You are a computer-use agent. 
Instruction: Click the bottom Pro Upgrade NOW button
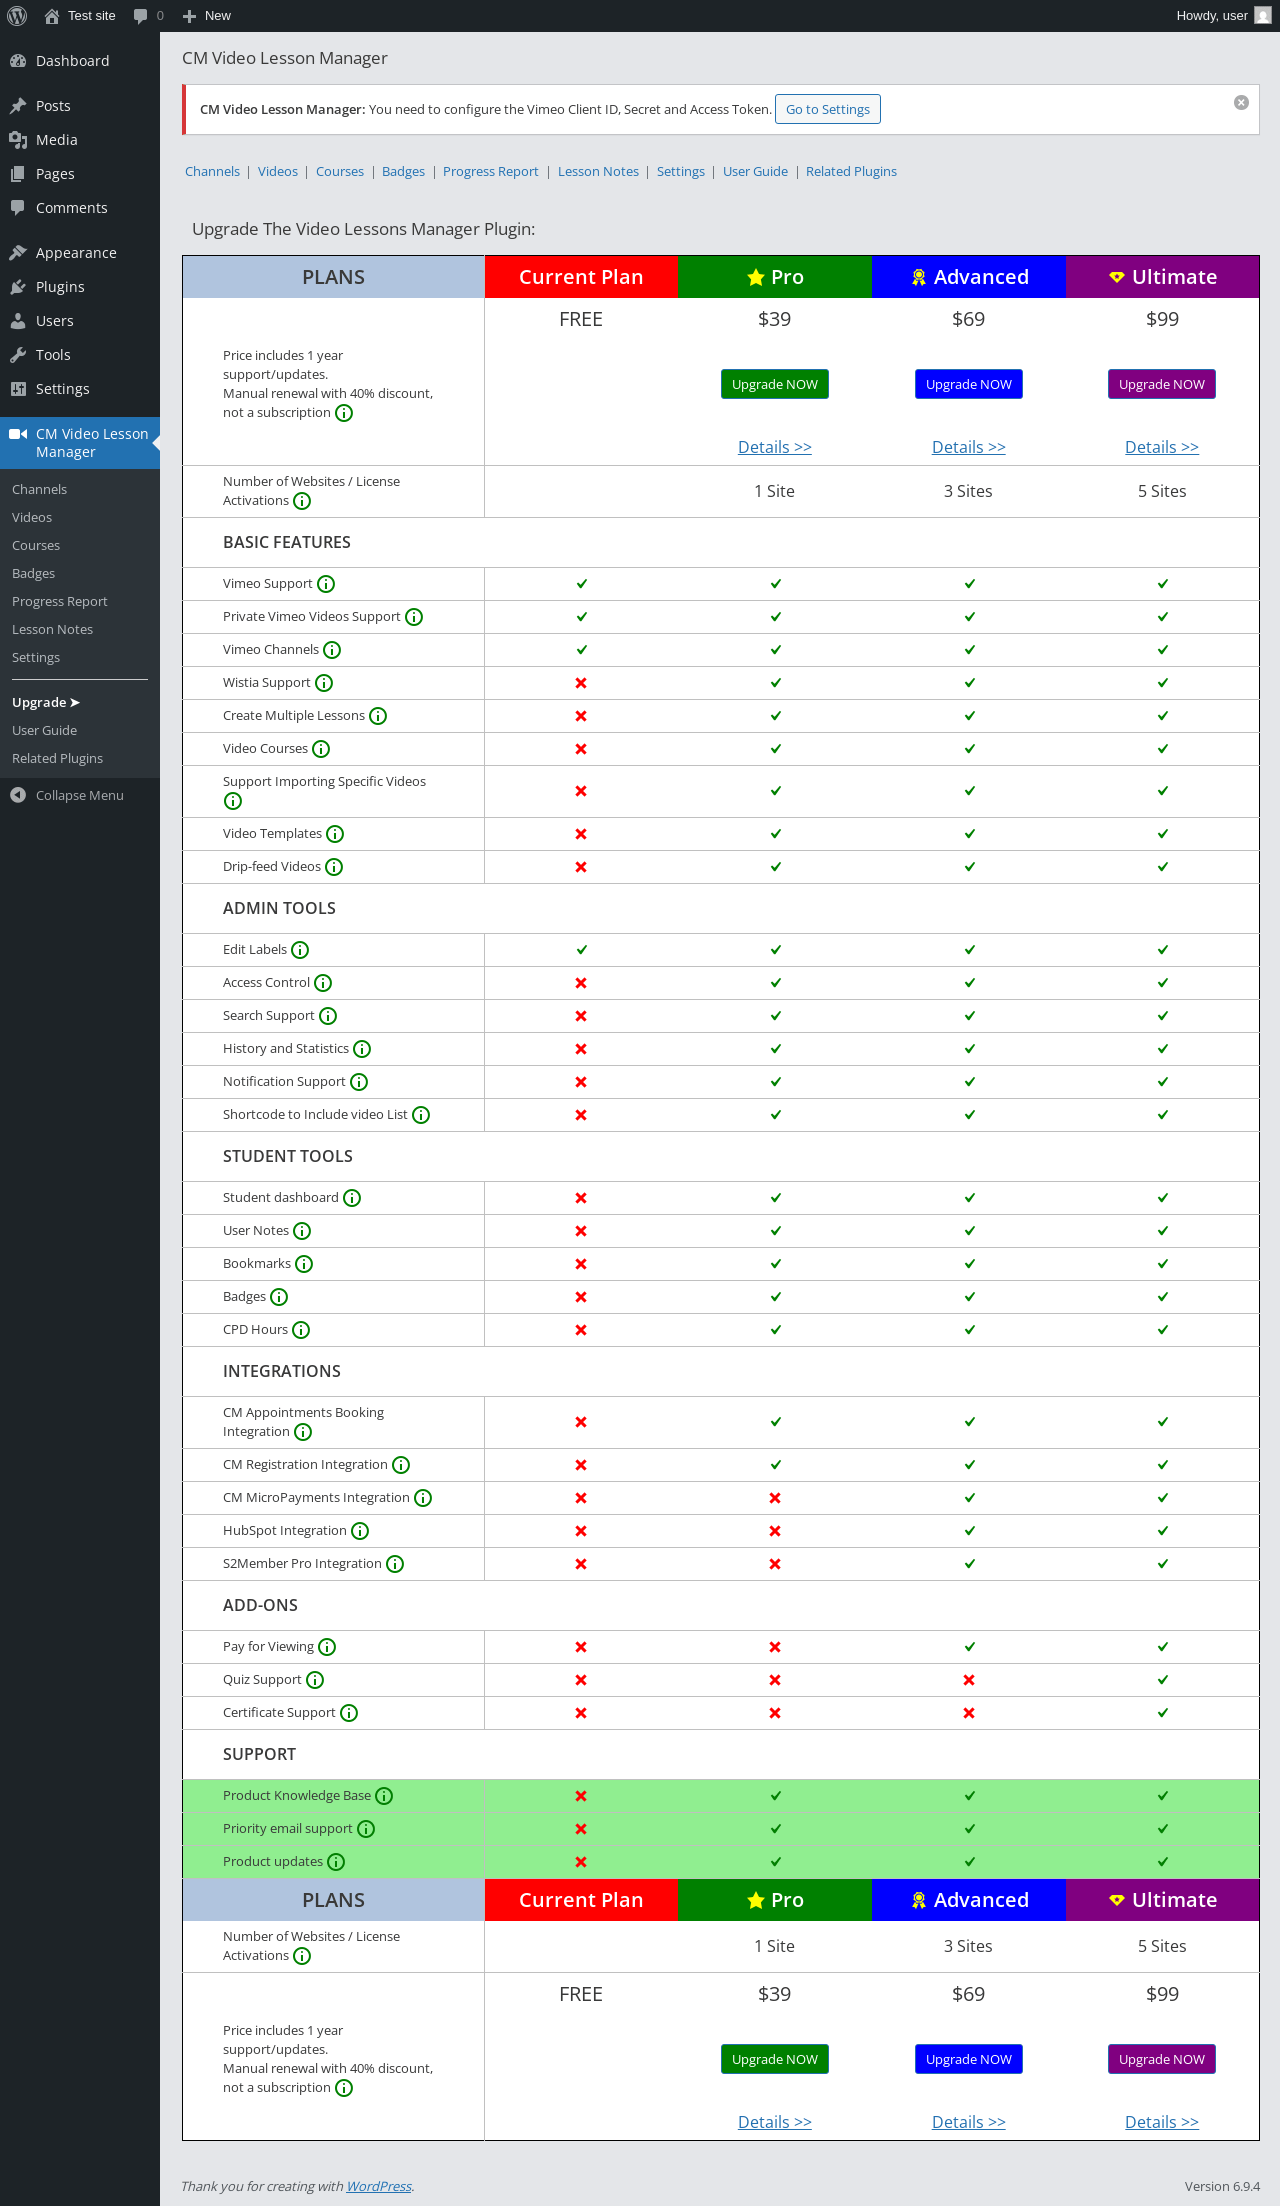coord(775,2060)
